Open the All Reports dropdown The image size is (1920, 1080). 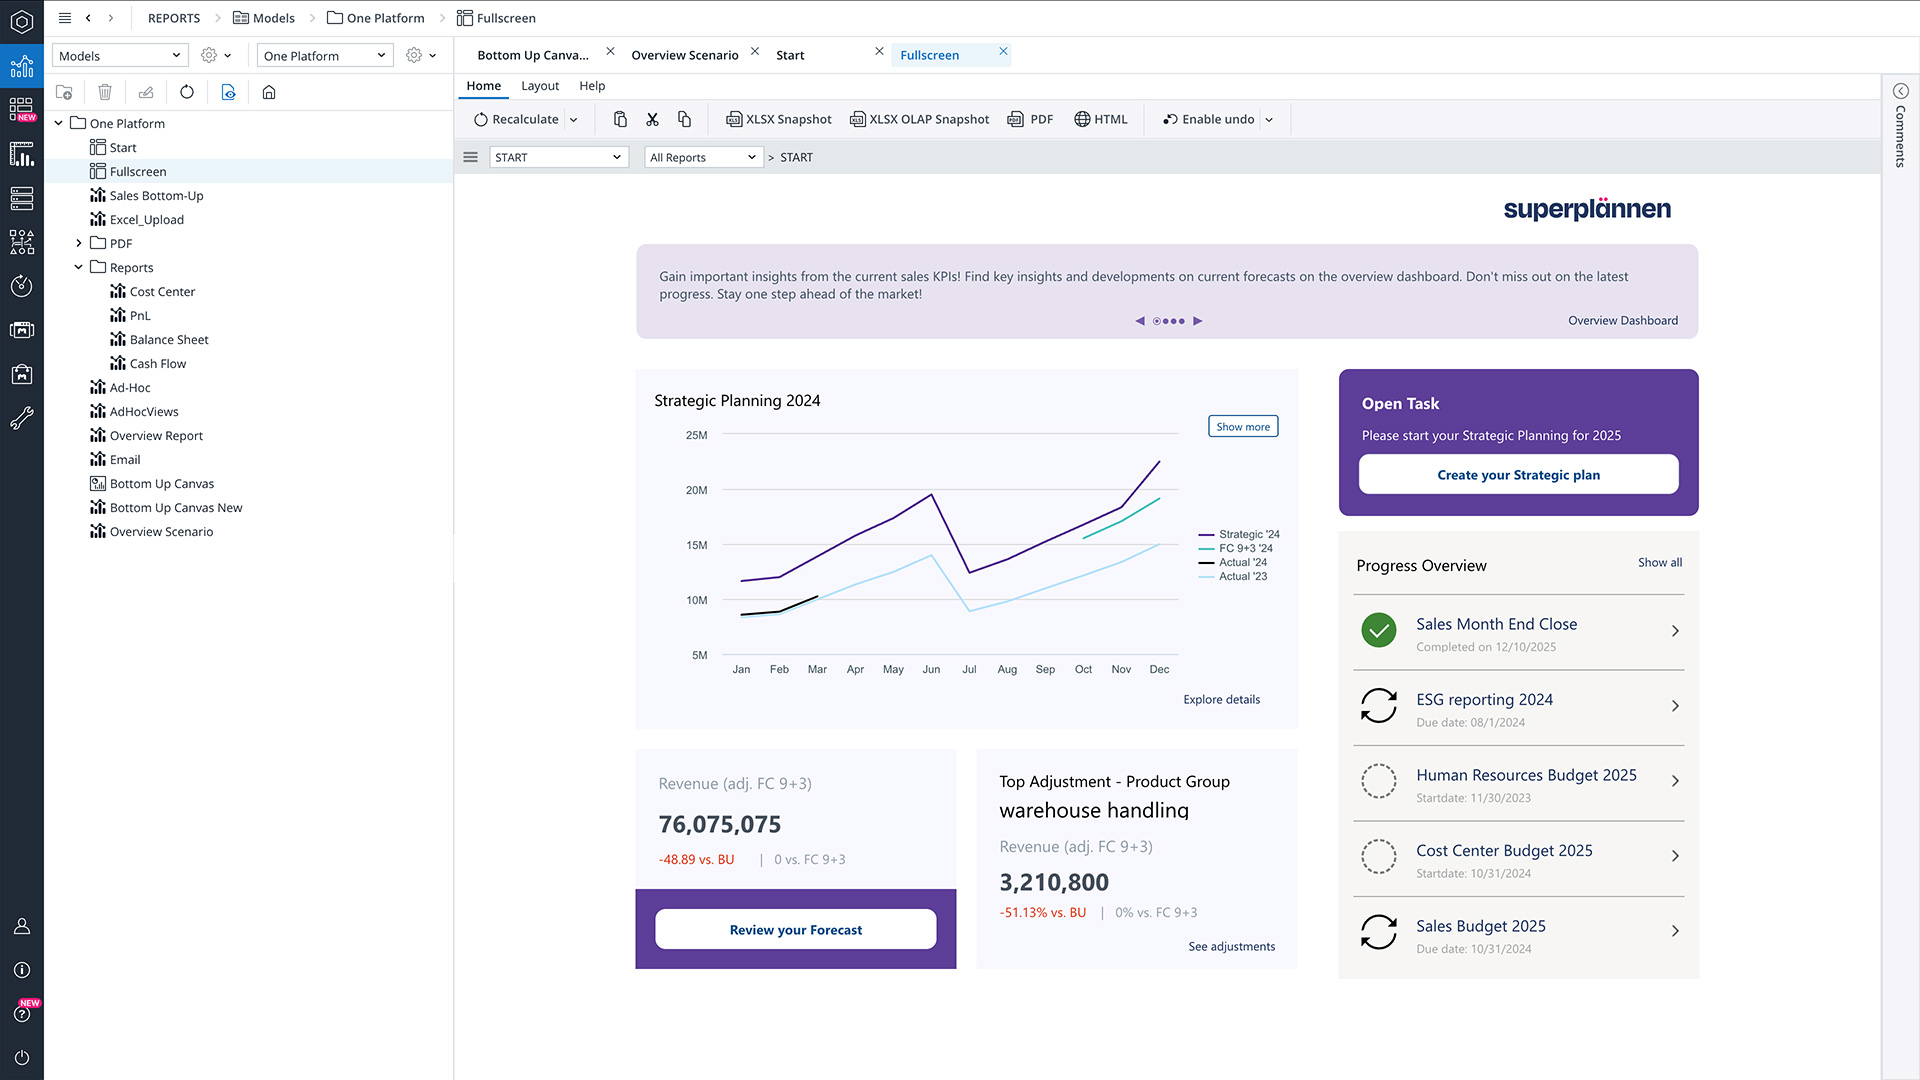pyautogui.click(x=703, y=157)
